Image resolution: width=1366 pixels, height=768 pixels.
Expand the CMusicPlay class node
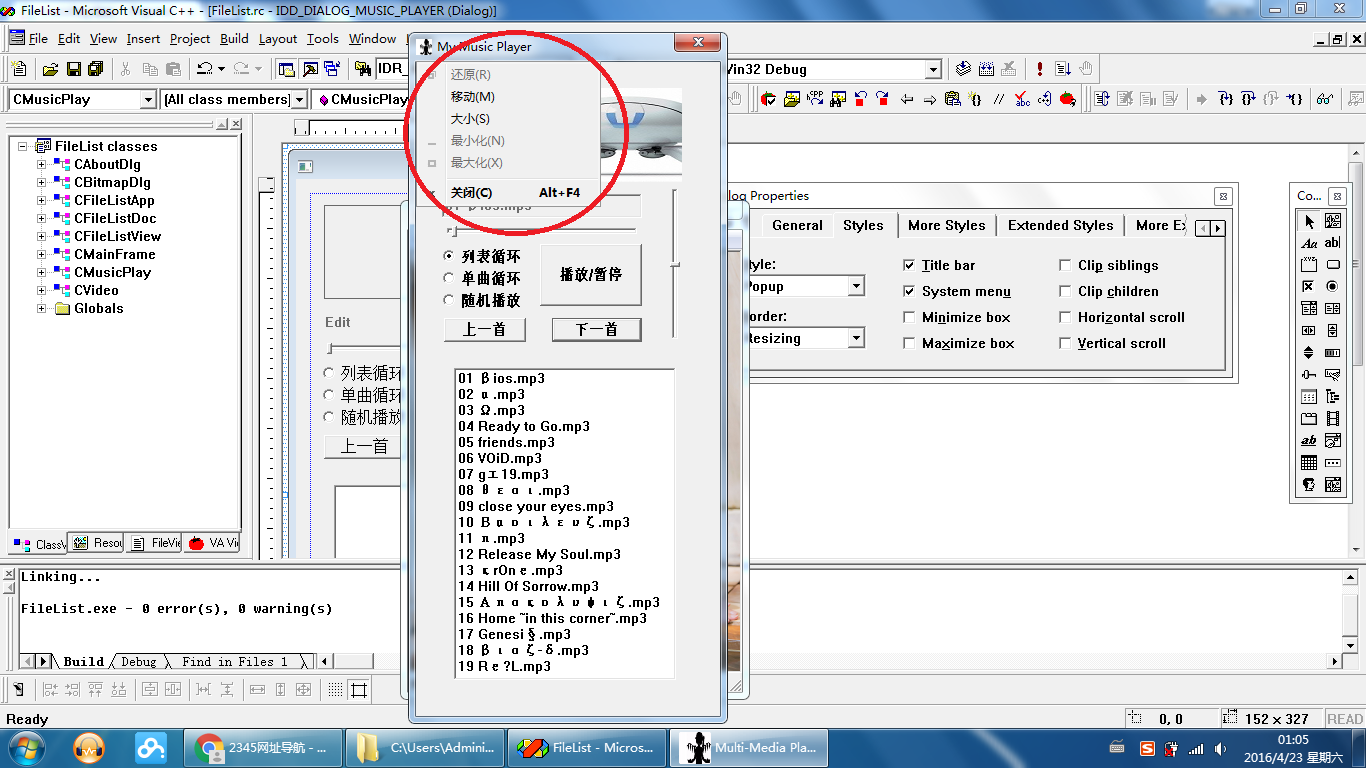42,272
